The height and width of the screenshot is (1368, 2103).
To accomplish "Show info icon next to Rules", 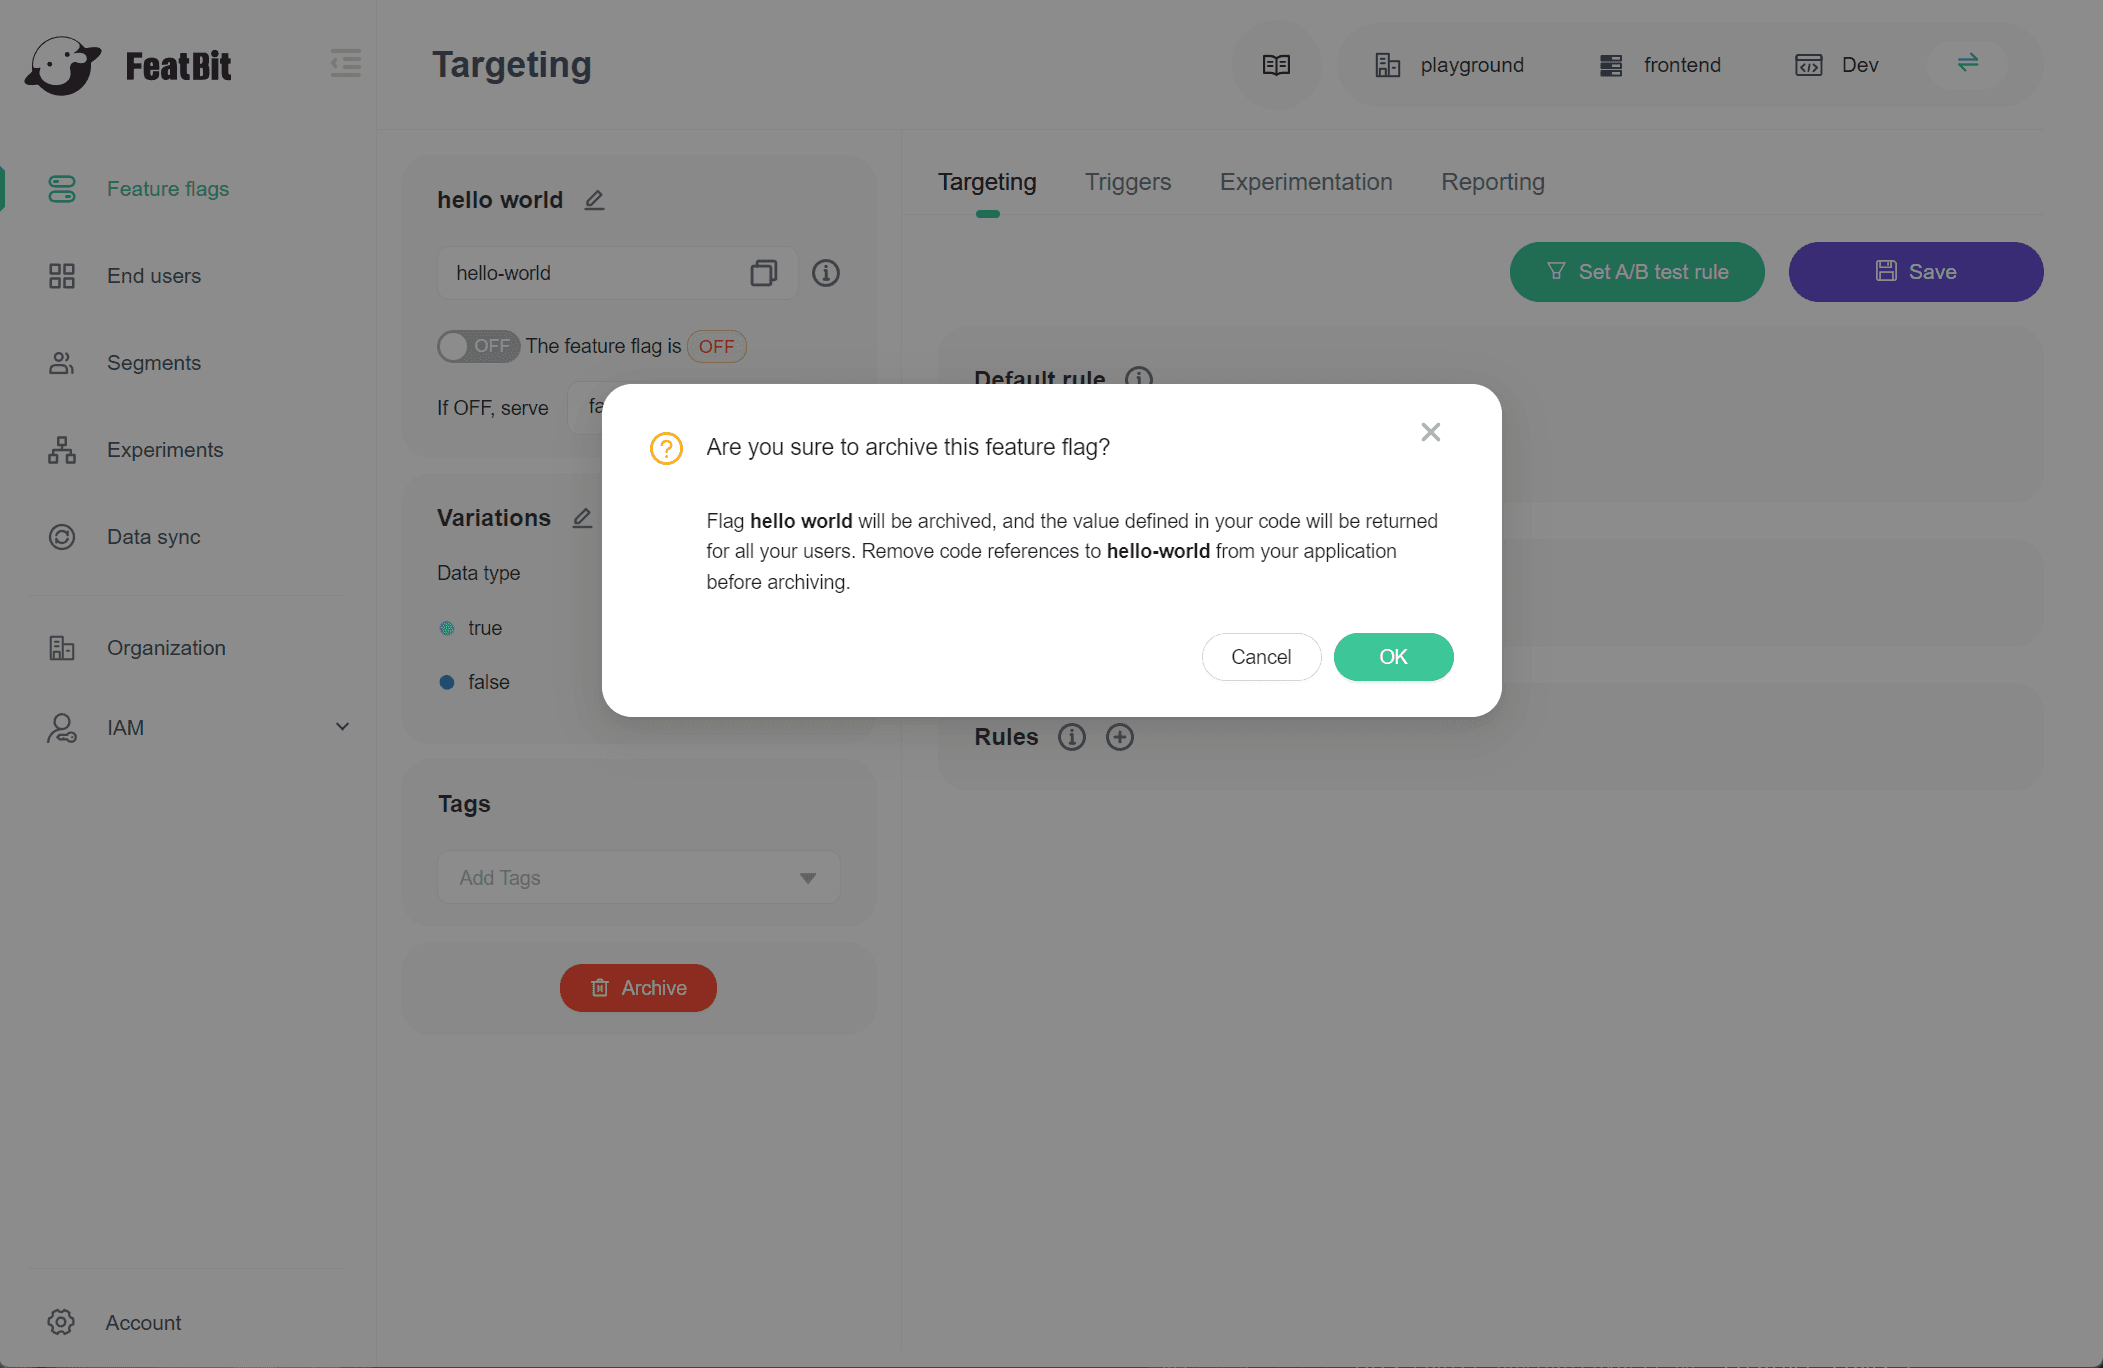I will [1071, 737].
